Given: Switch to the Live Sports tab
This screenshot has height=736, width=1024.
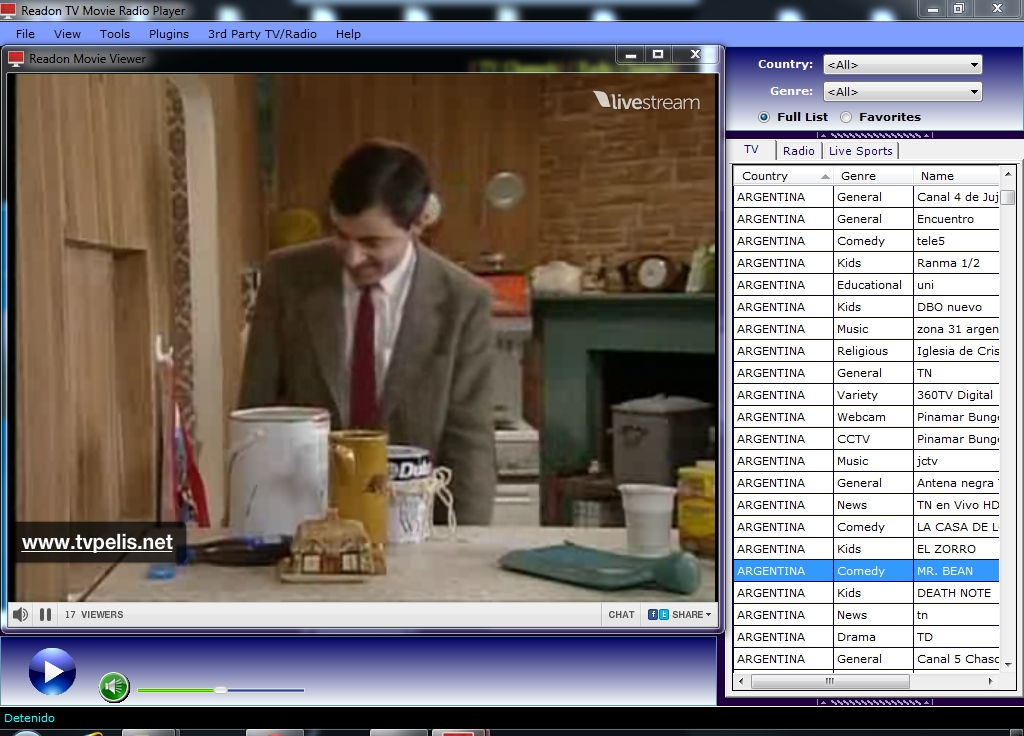Looking at the screenshot, I should click(860, 151).
